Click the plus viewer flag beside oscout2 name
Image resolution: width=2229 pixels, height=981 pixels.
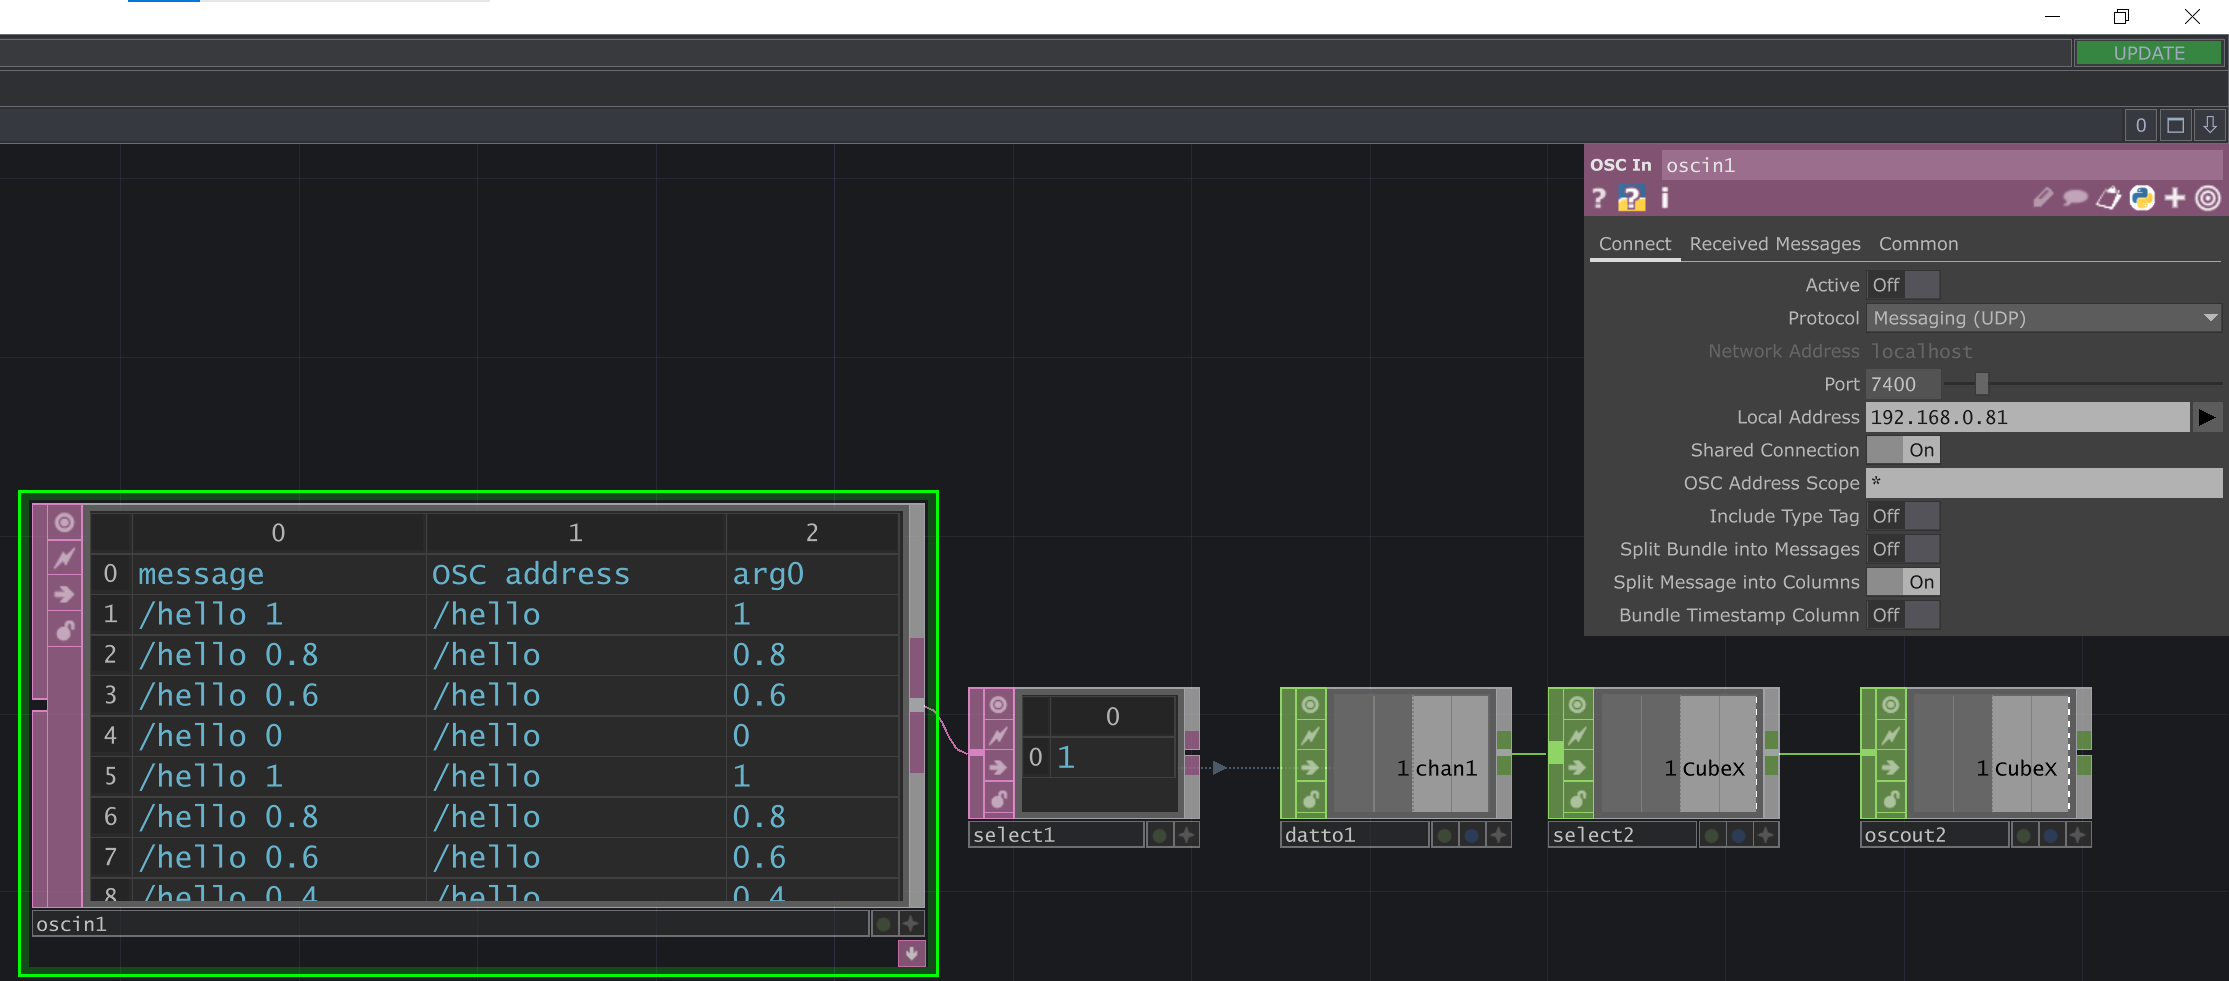(x=2077, y=835)
